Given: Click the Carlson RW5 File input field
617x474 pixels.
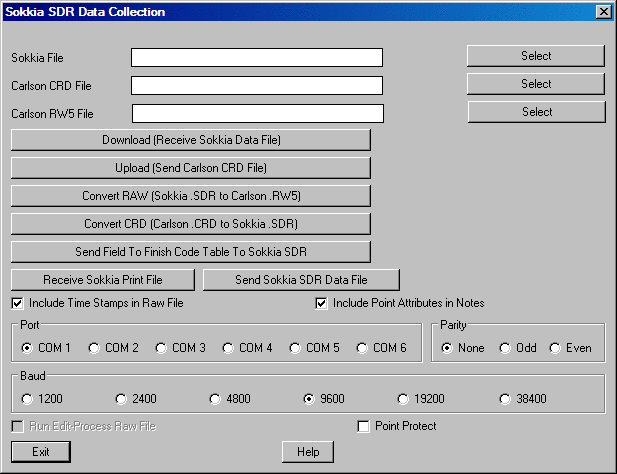Looking at the screenshot, I should [258, 113].
